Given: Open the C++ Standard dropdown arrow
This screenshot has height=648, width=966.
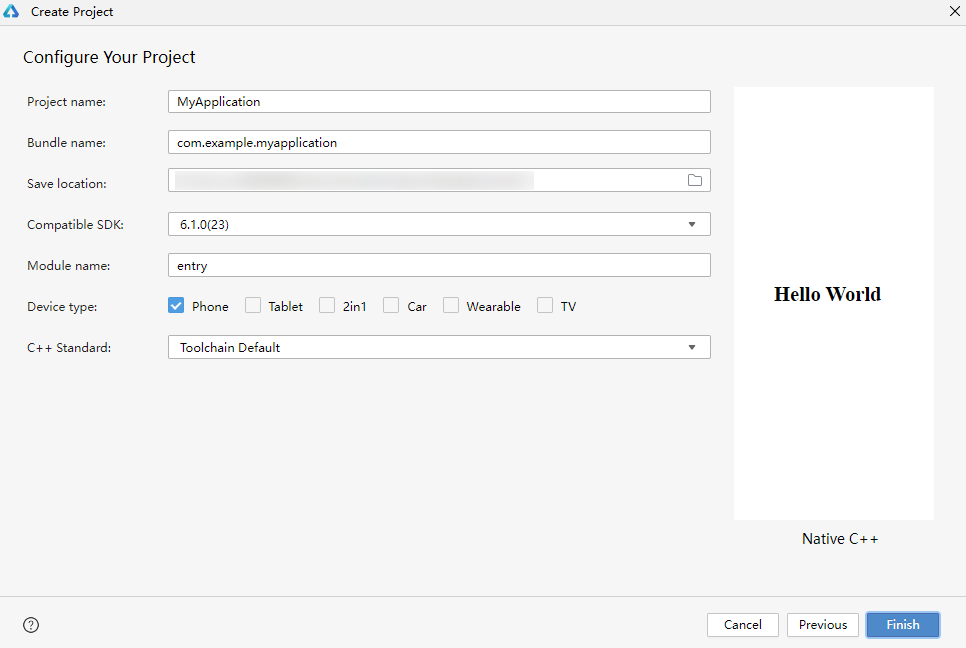Looking at the screenshot, I should click(x=692, y=347).
